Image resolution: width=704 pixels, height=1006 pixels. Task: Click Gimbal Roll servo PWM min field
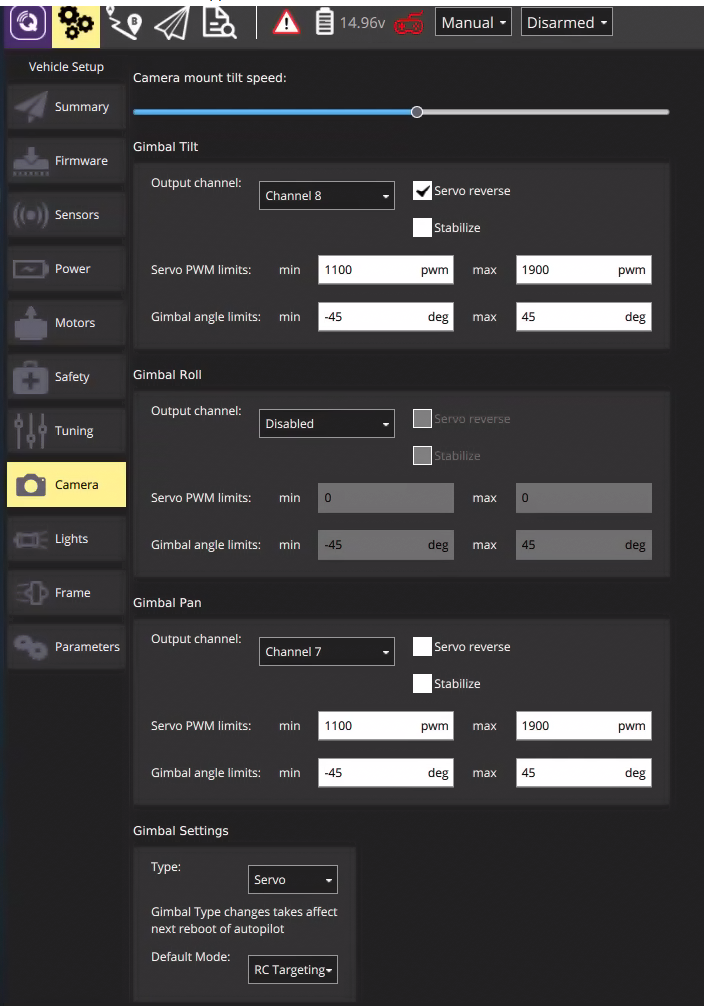386,498
